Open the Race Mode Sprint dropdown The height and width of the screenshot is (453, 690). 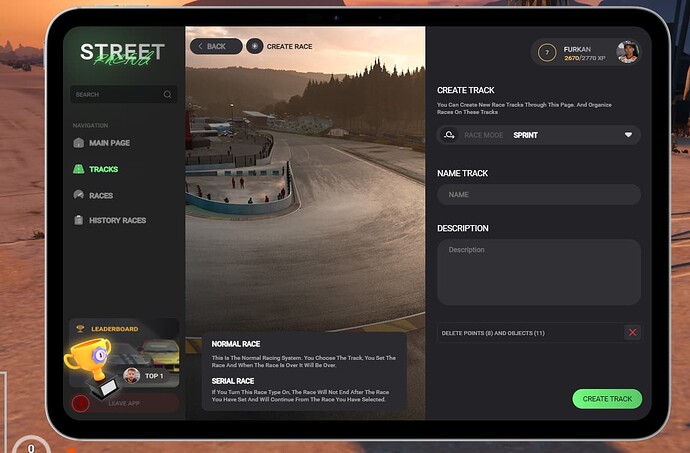point(539,135)
